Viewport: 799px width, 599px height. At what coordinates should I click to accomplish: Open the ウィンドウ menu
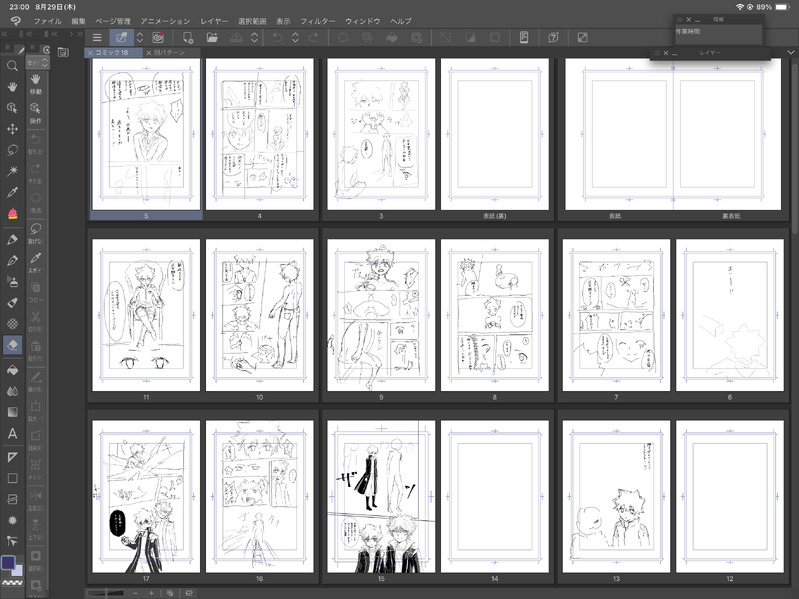[363, 21]
